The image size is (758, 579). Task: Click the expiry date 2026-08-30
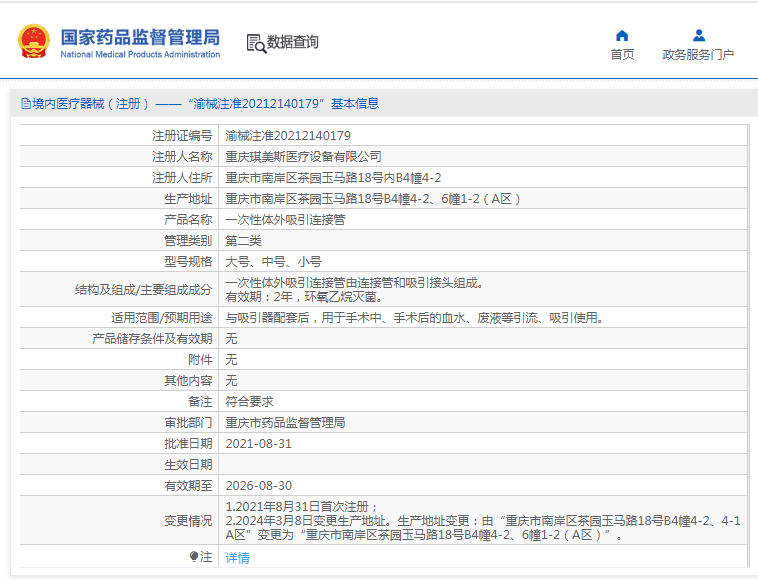pyautogui.click(x=259, y=486)
